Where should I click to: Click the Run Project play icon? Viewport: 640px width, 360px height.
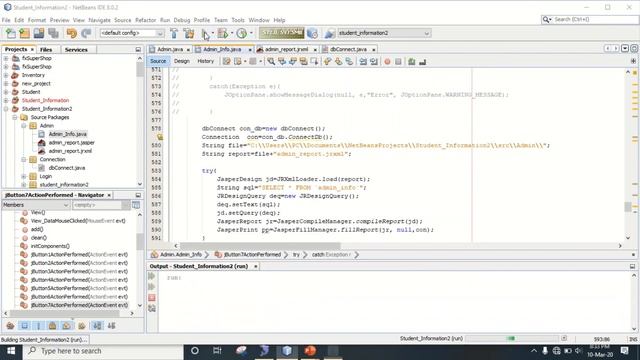(205, 33)
